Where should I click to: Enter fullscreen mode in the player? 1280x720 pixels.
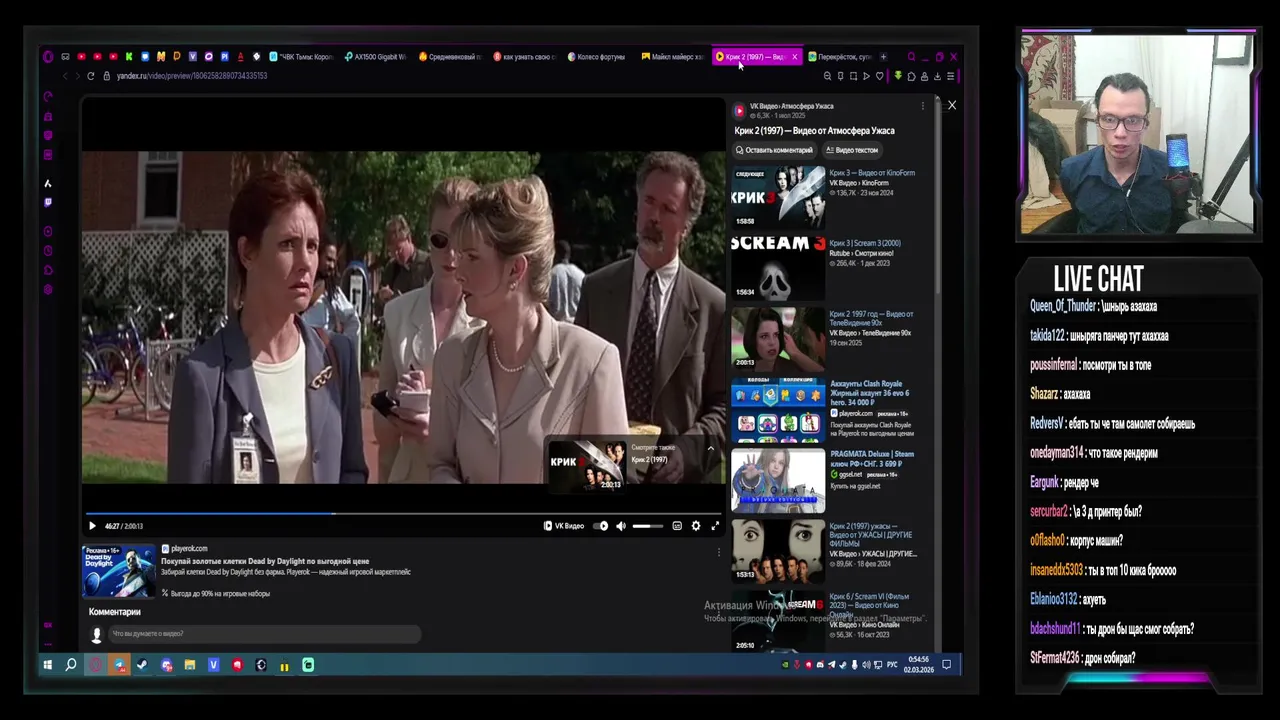715,526
